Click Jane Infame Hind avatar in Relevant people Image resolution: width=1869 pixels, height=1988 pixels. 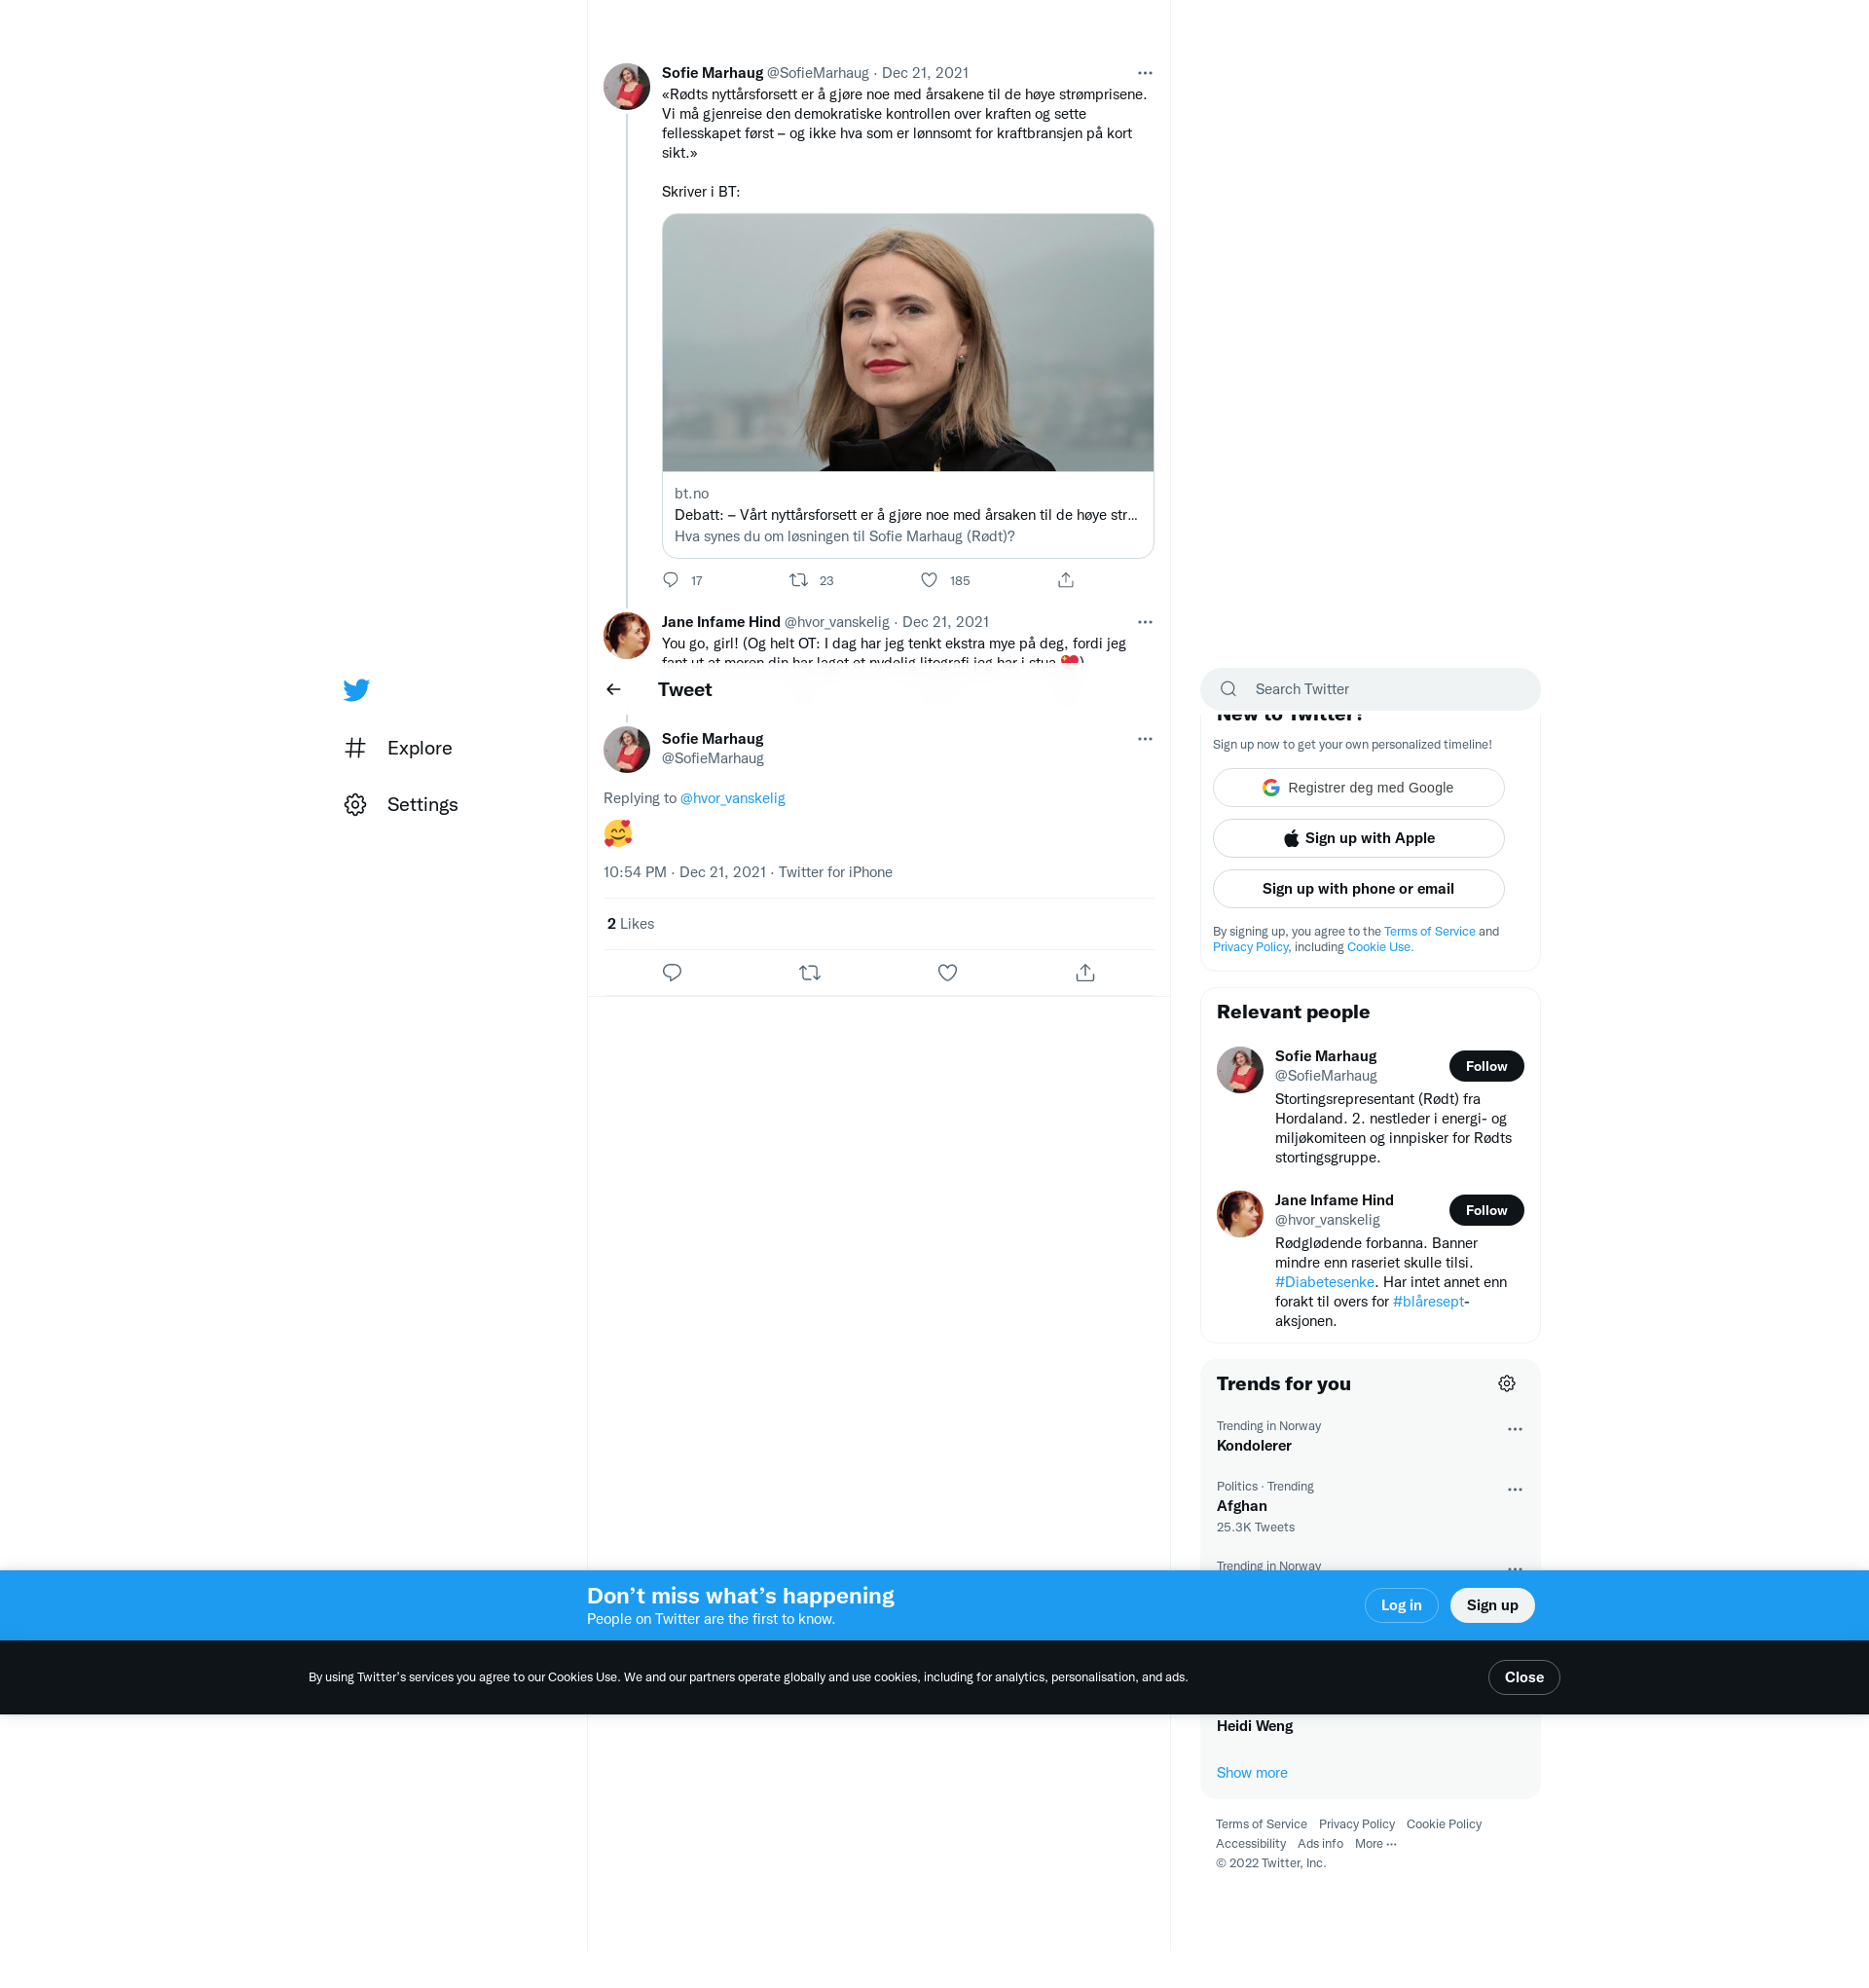pyautogui.click(x=1239, y=1215)
